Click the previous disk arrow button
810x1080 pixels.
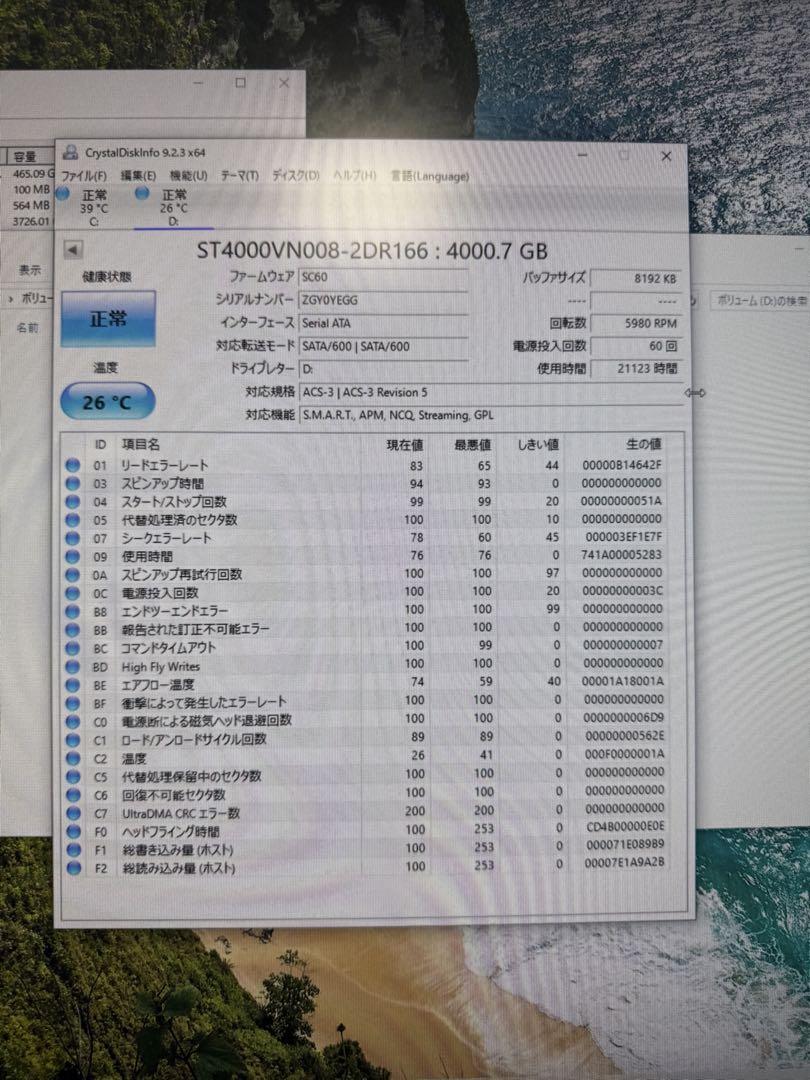point(73,250)
